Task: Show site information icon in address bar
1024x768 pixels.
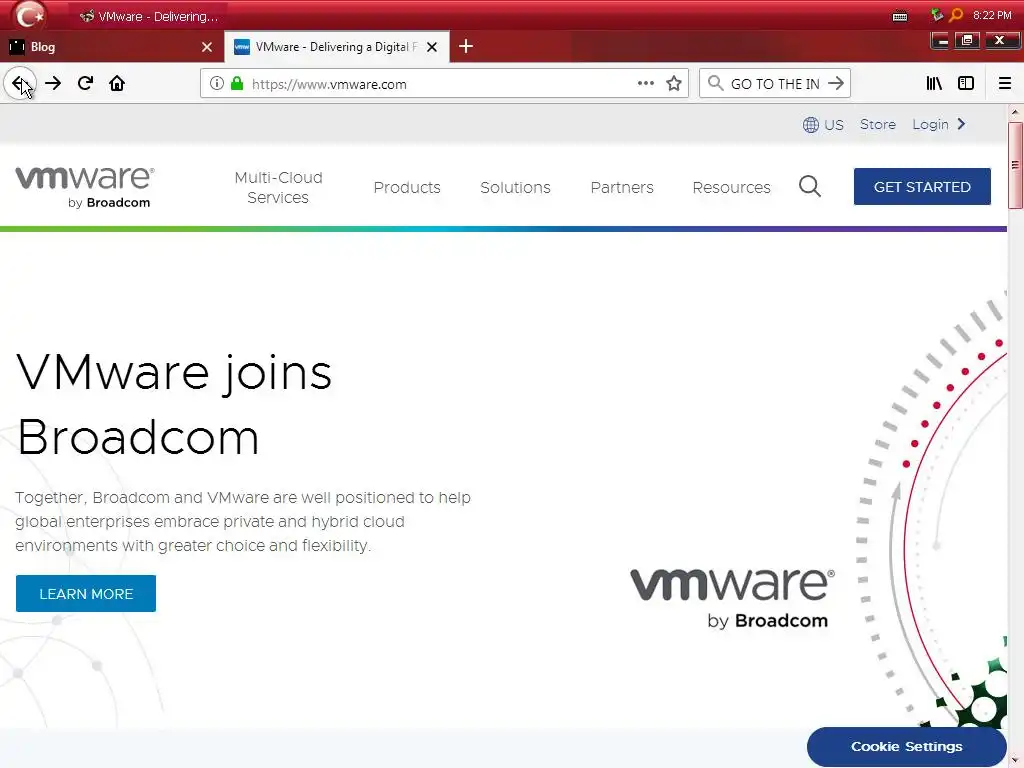Action: 217,83
